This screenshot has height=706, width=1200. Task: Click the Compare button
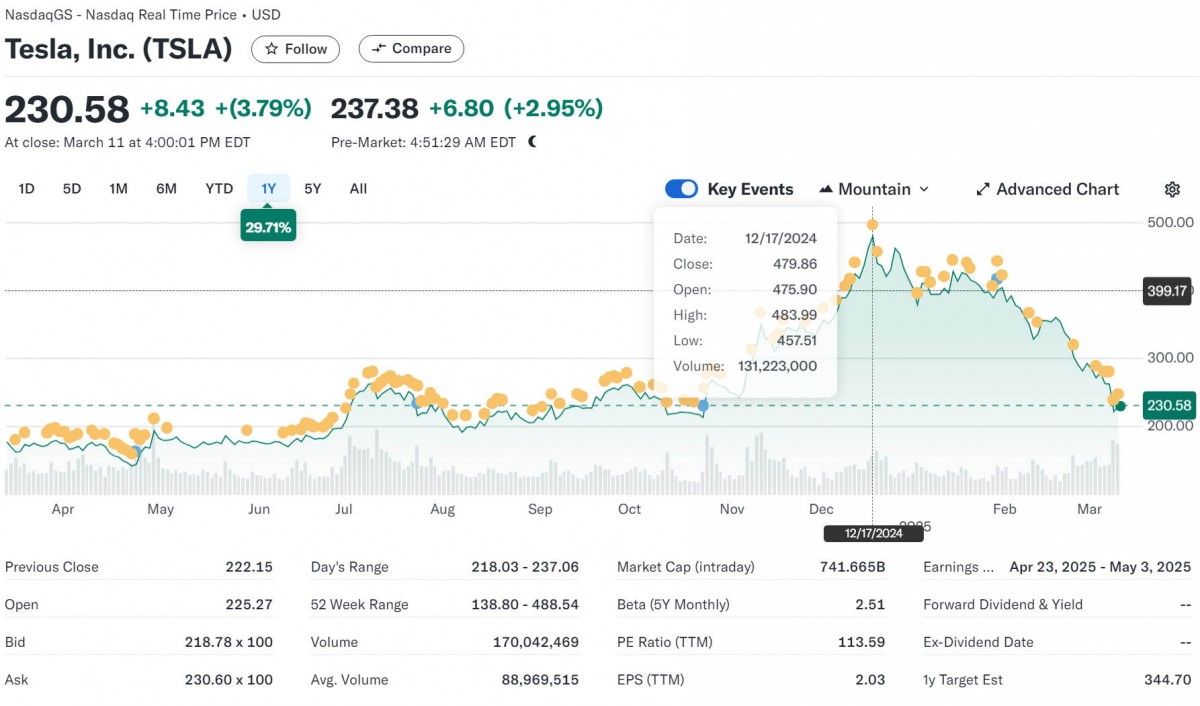(x=411, y=49)
